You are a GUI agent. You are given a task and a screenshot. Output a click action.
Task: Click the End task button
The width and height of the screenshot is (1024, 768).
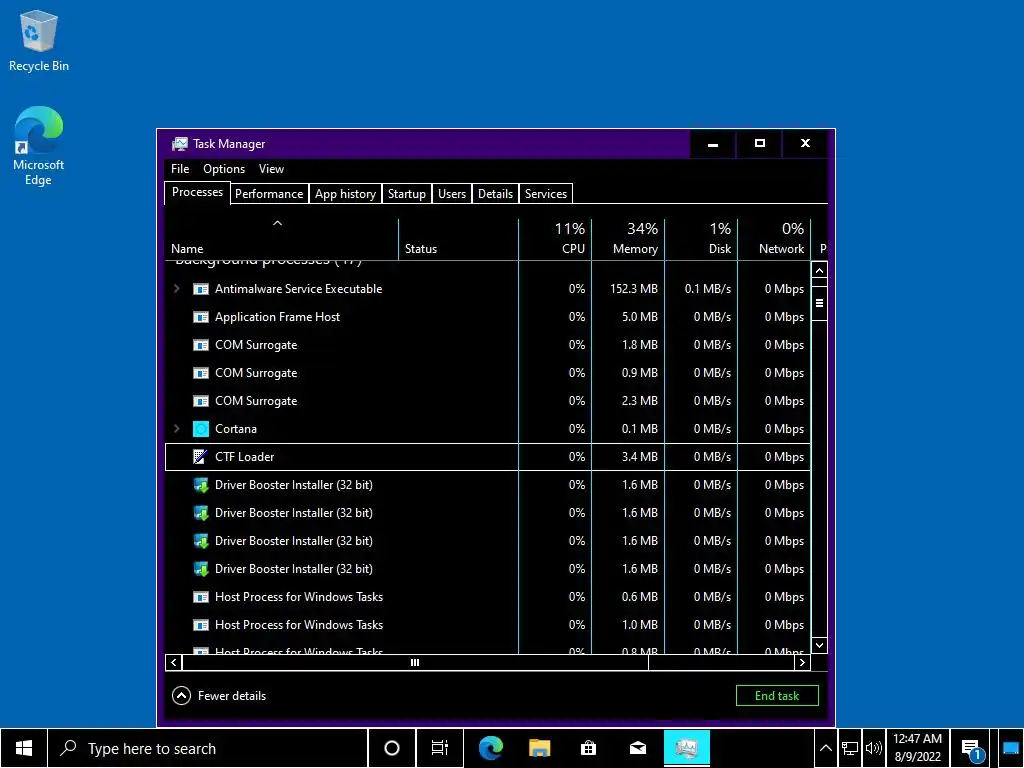tap(777, 696)
